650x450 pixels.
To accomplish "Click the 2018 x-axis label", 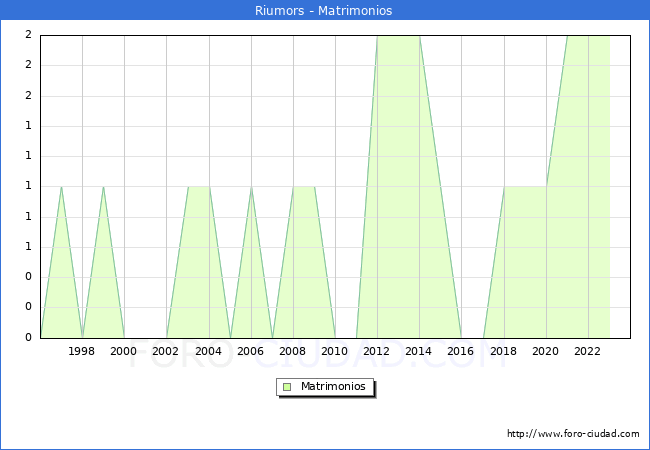I will (503, 351).
